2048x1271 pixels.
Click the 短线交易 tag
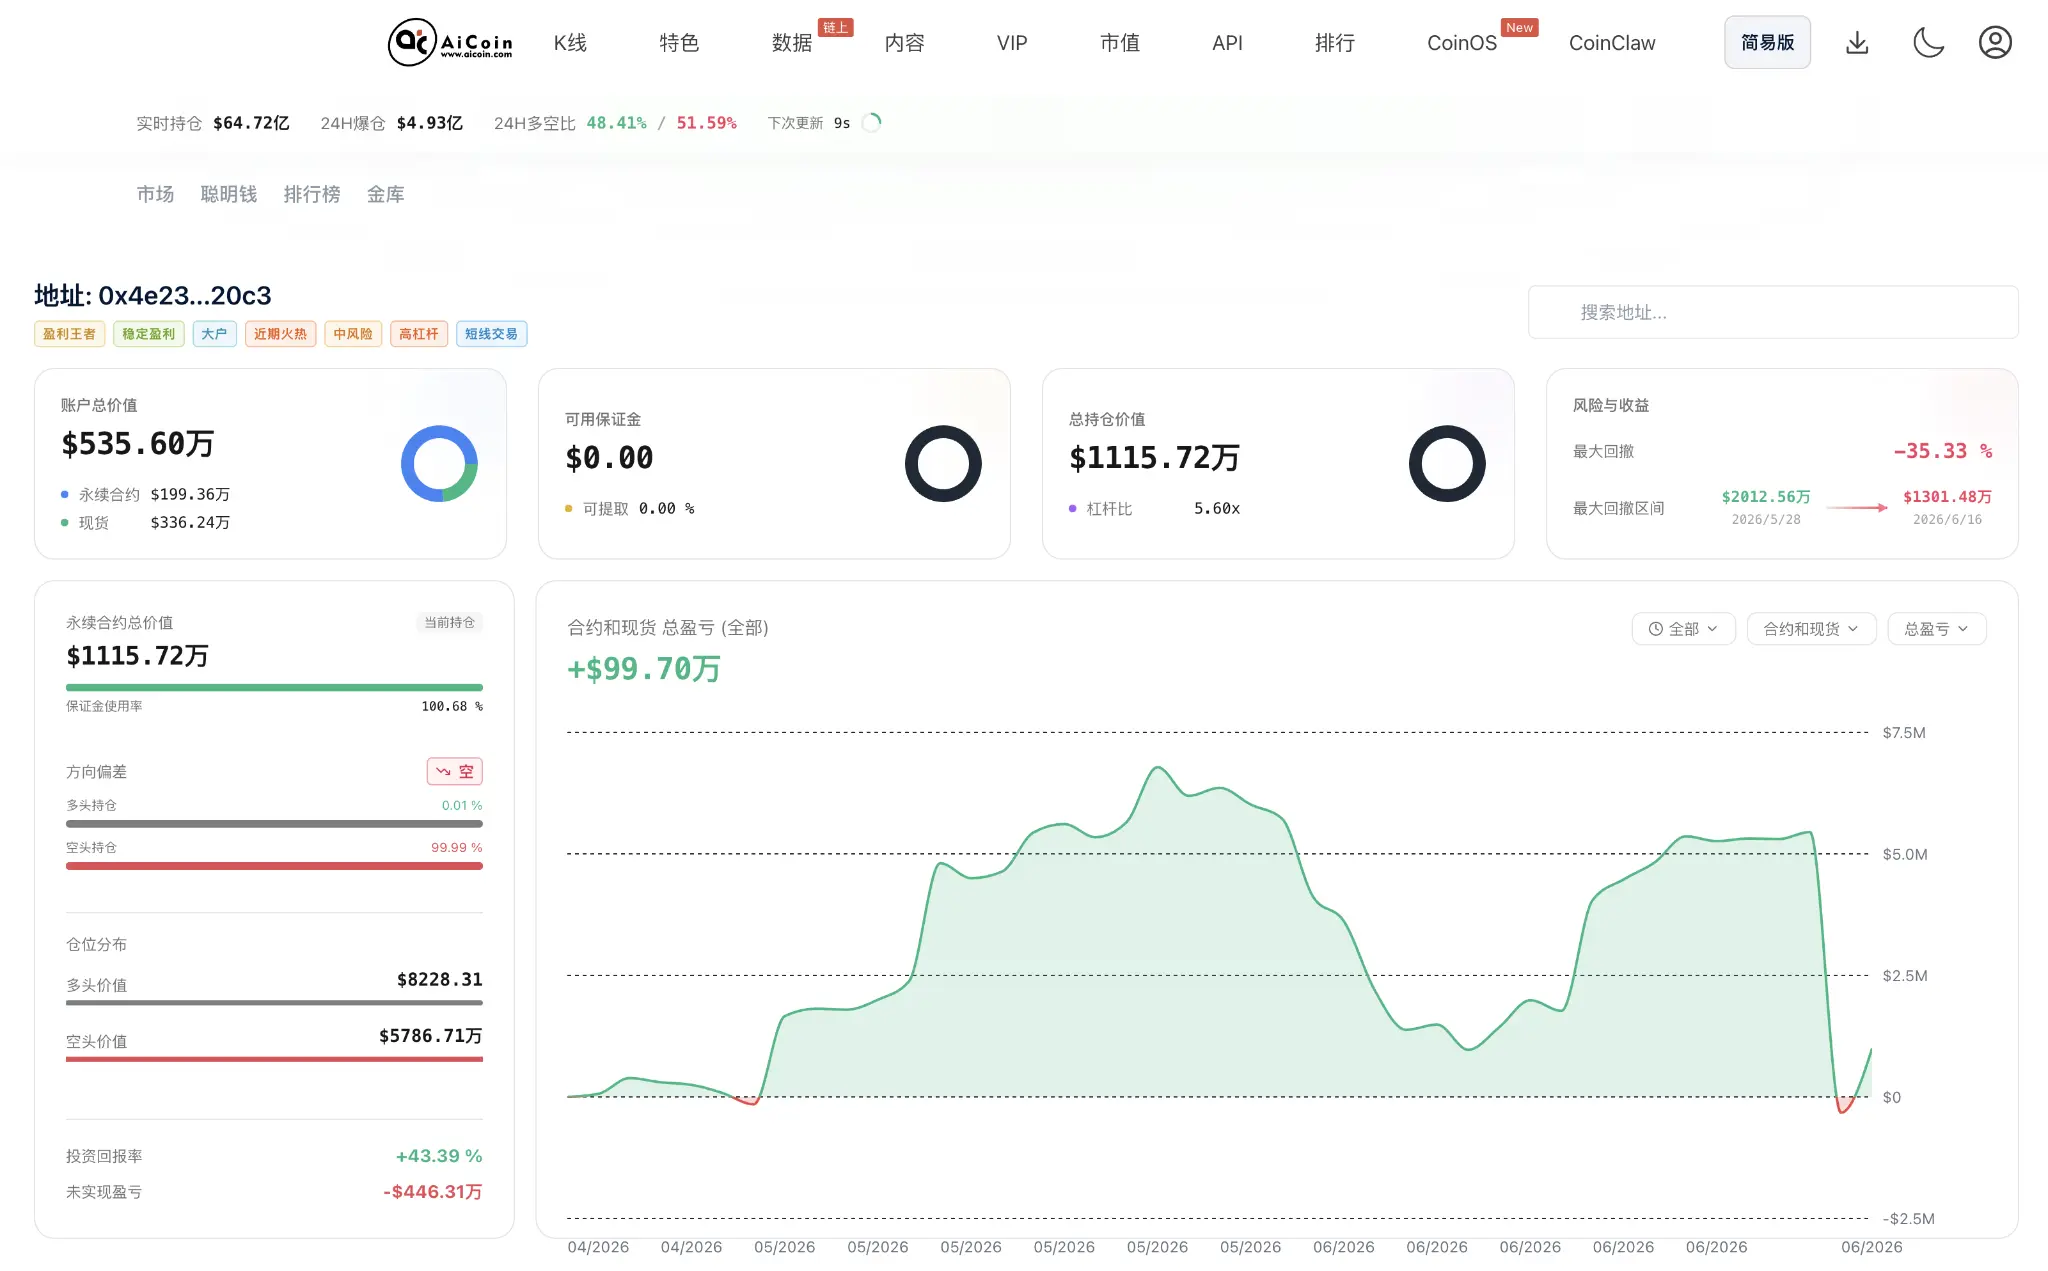[x=491, y=334]
